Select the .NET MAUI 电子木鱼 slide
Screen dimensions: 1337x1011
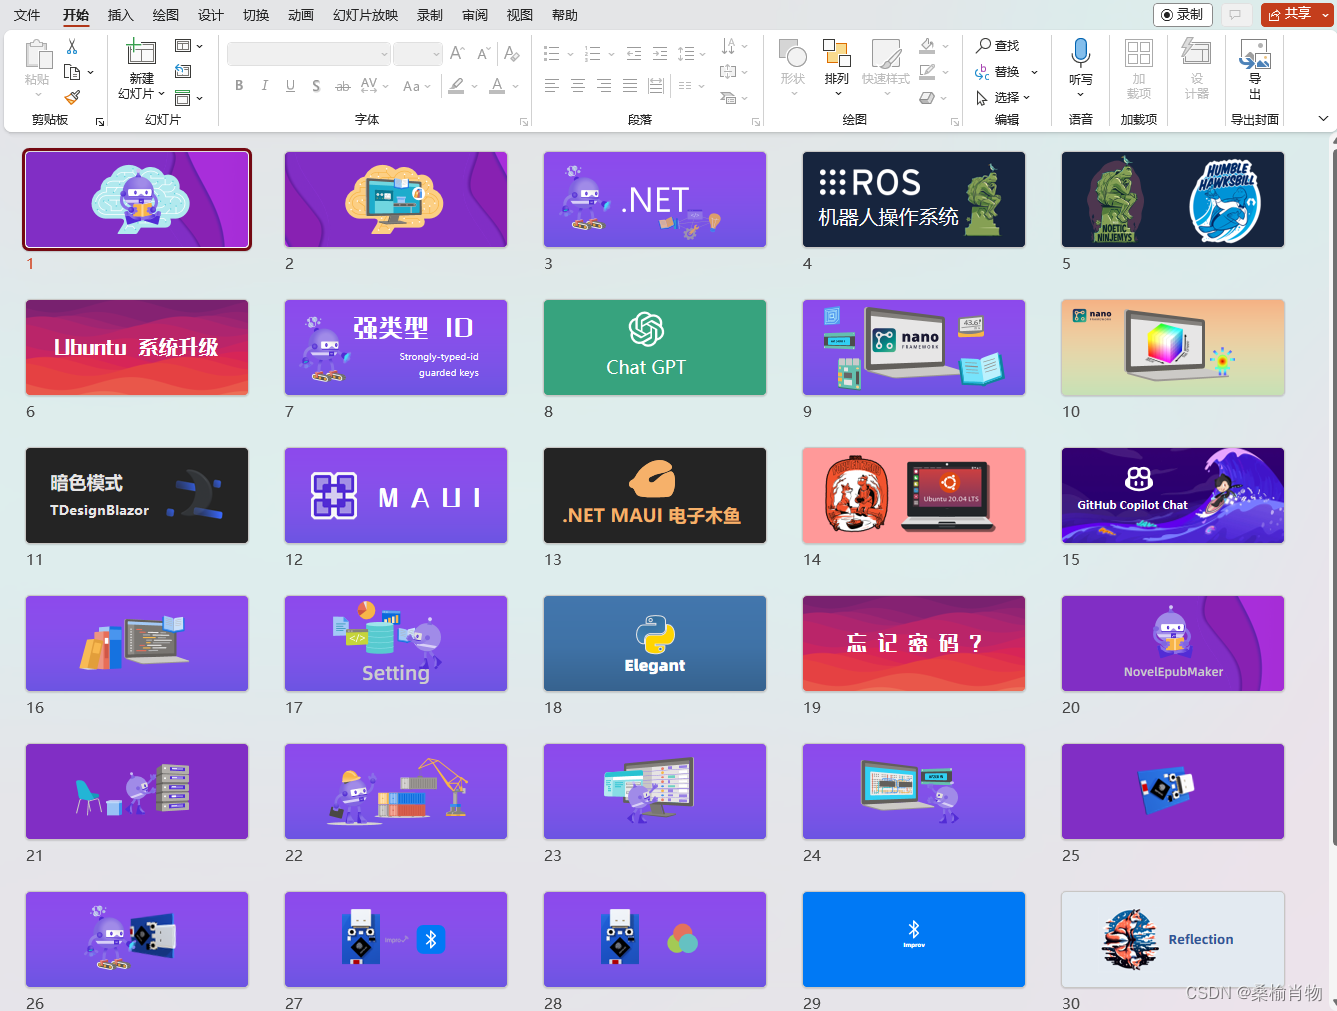click(655, 495)
